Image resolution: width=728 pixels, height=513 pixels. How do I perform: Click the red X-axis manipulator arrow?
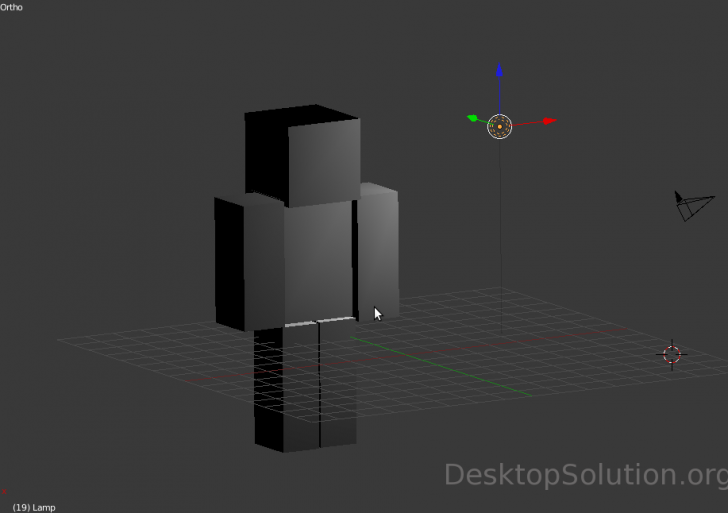549,121
